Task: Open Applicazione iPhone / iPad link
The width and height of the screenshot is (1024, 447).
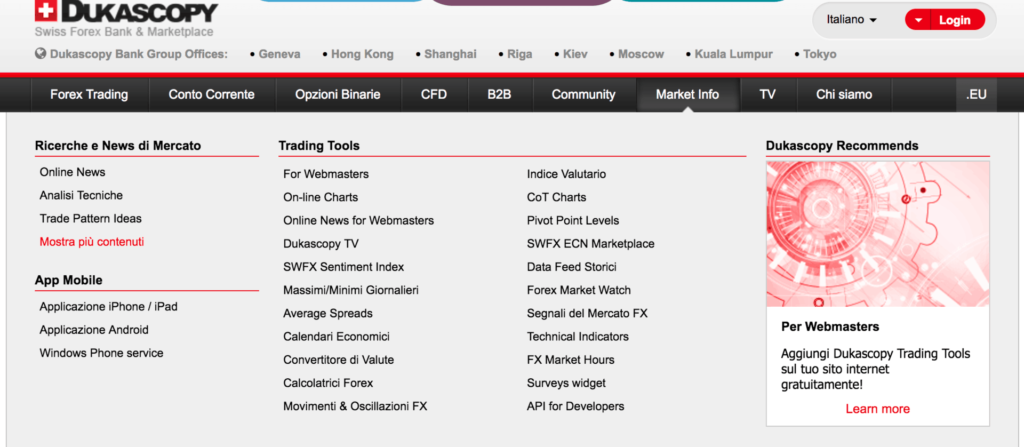Action: click(x=108, y=306)
